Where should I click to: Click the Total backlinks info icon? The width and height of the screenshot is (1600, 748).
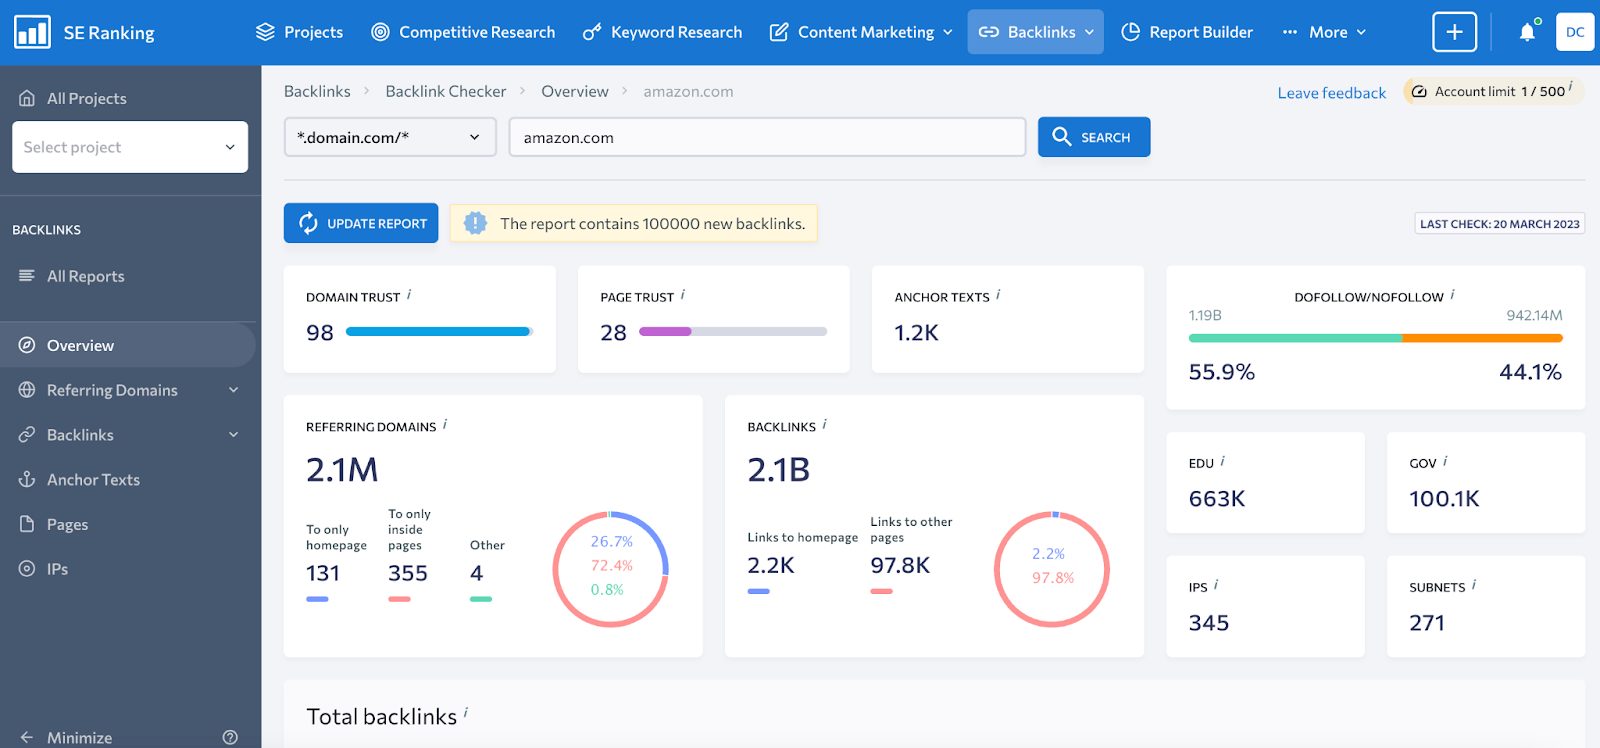(466, 713)
